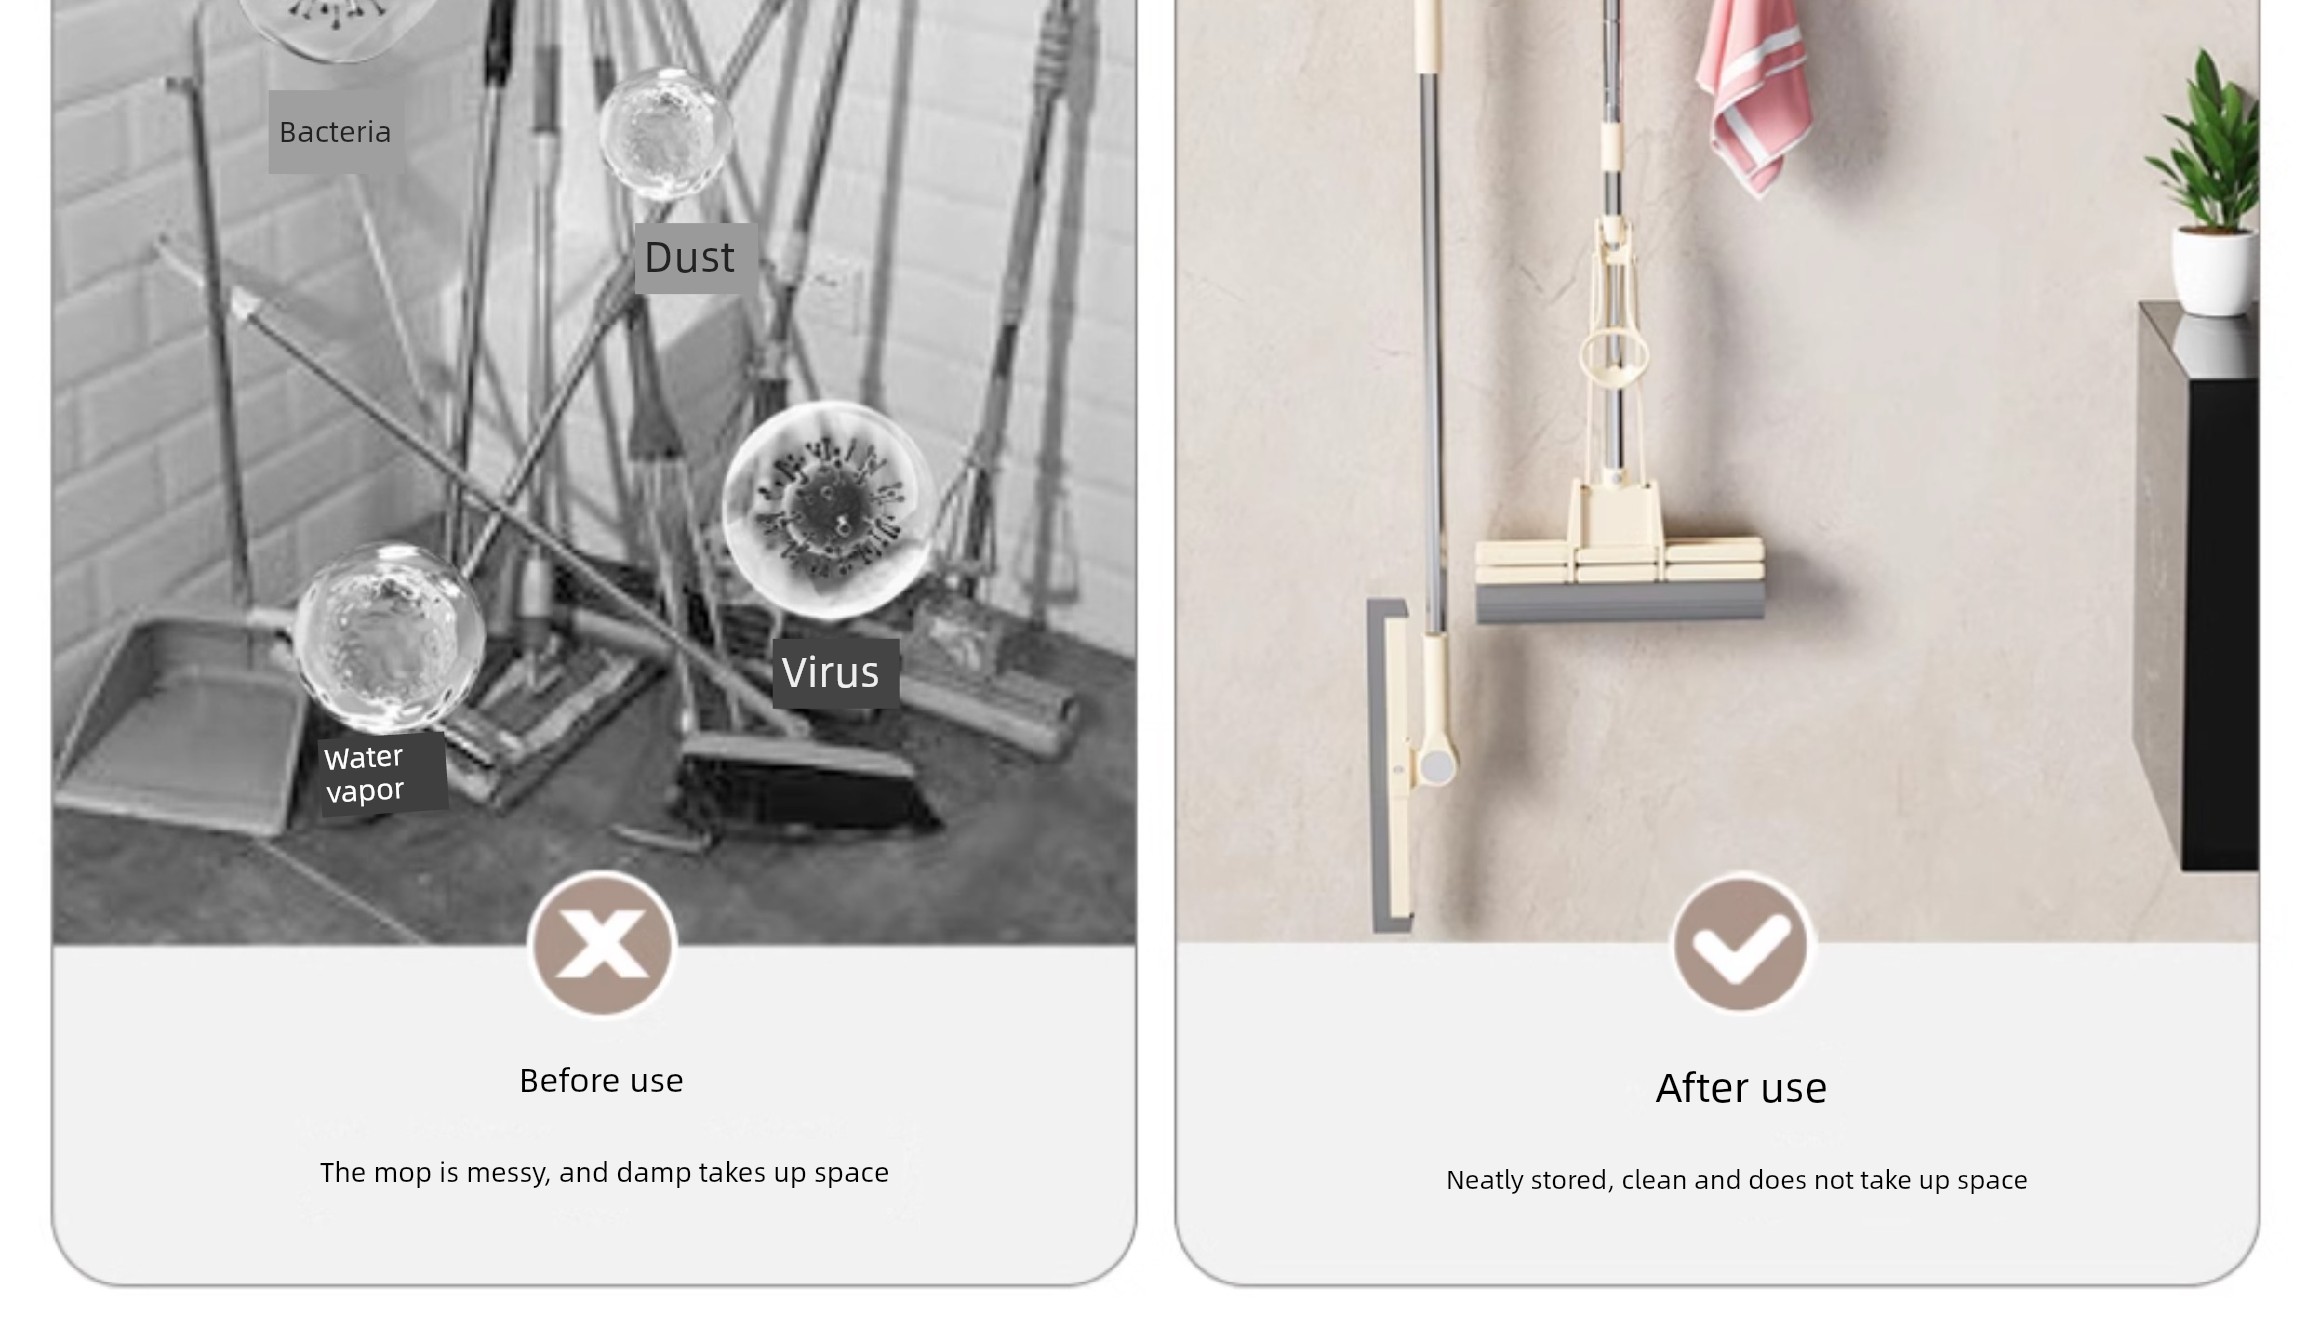Select the Bacteria label

click(336, 132)
